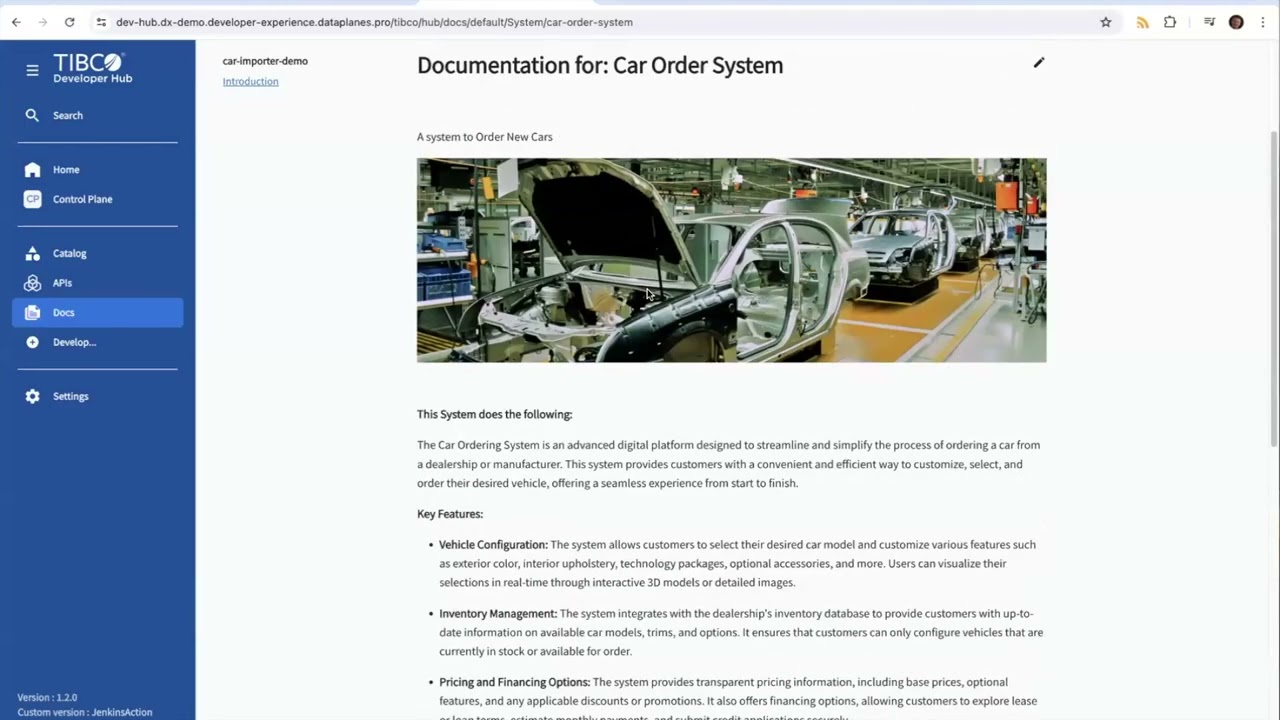
Task: Open the Introduction link
Action: coord(250,81)
